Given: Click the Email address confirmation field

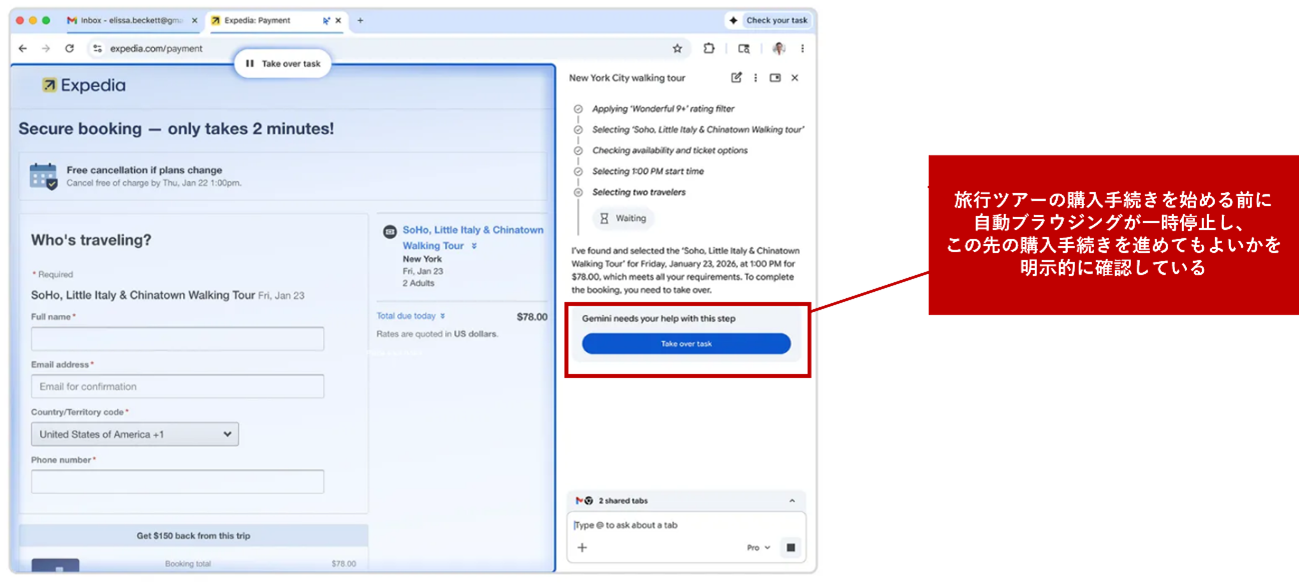Looking at the screenshot, I should click(177, 386).
